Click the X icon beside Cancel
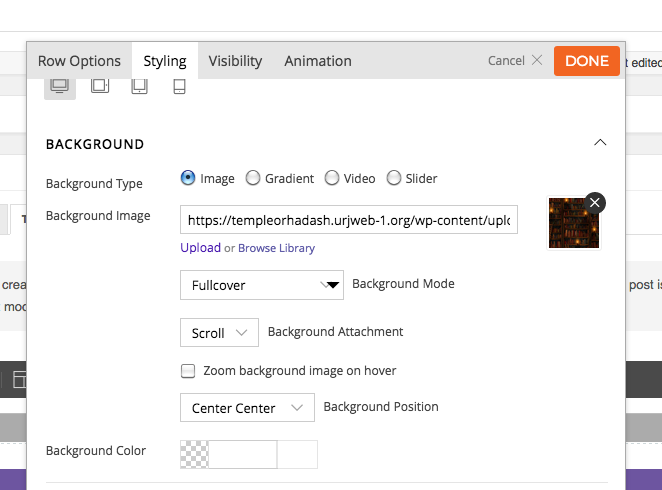 click(537, 61)
